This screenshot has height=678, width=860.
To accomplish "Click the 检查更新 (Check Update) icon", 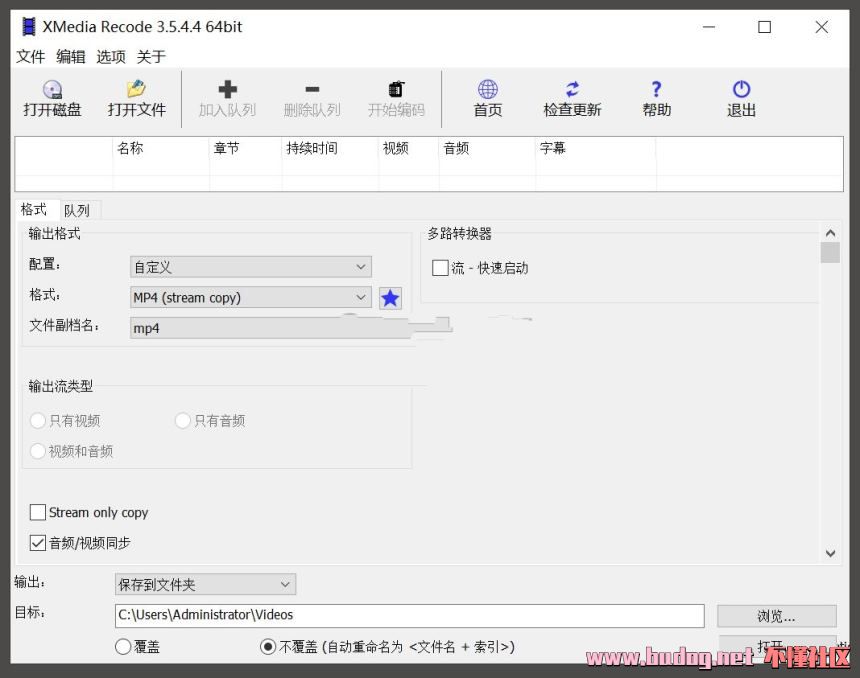I will click(572, 90).
